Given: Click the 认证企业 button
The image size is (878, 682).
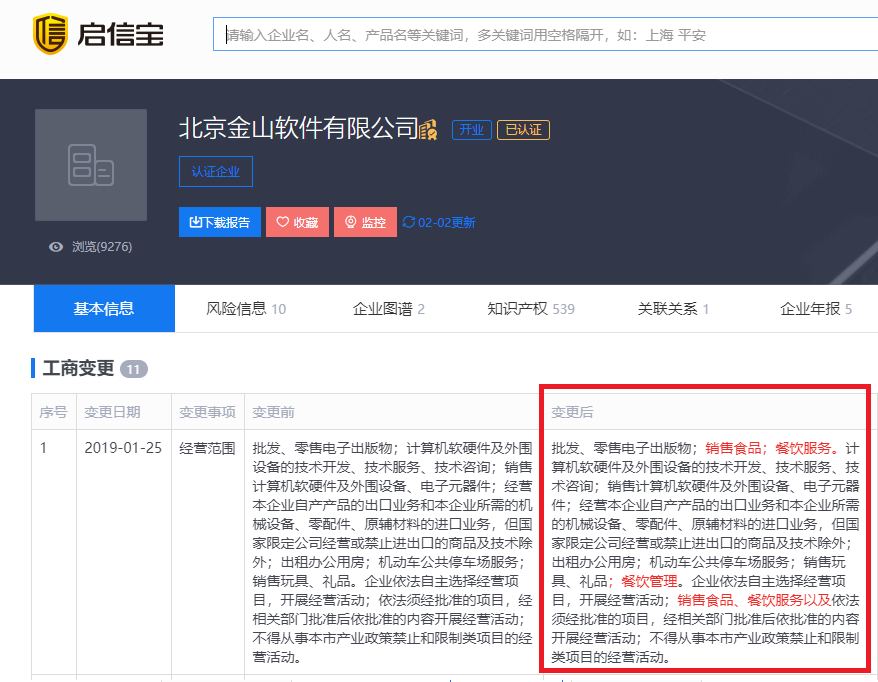Looking at the screenshot, I should tap(216, 171).
